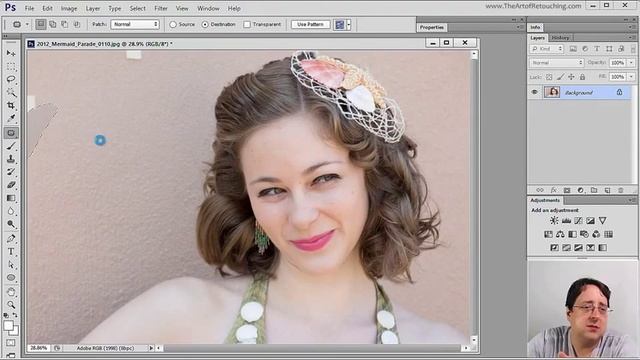Screen dimensions: 640x360
Task: Open the layer filter Kind dropdown
Action: point(547,49)
